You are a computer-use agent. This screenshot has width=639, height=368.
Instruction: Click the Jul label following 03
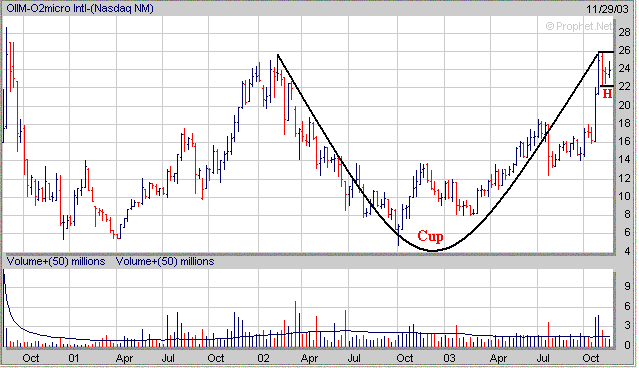(x=543, y=359)
